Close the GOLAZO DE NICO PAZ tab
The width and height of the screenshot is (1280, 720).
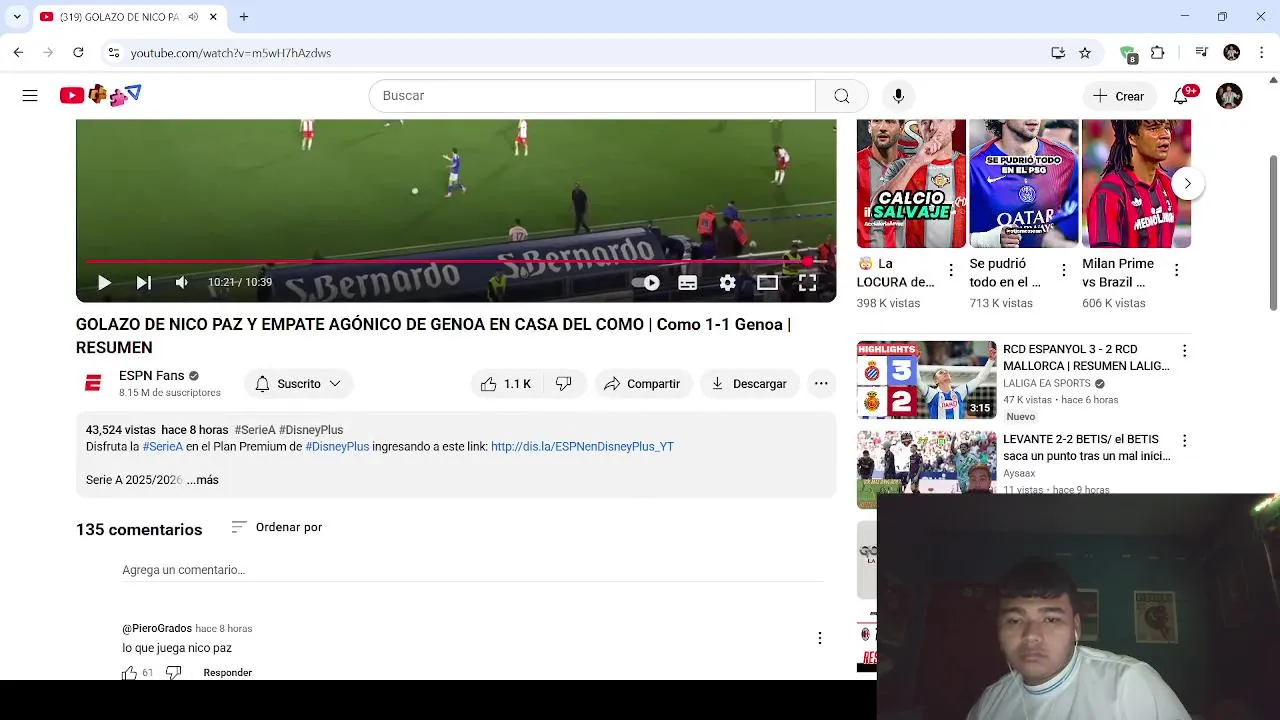tap(213, 17)
